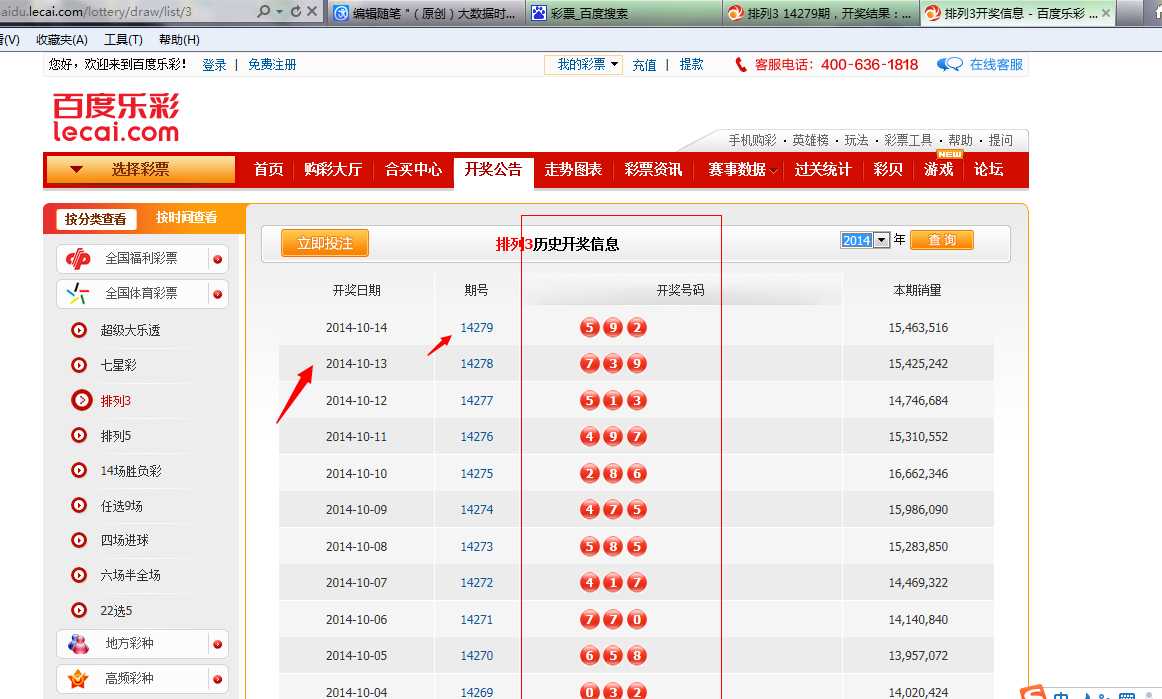Screen dimensions: 1162x699
Task: Open the 购彩大厅 nav item
Action: pos(333,170)
